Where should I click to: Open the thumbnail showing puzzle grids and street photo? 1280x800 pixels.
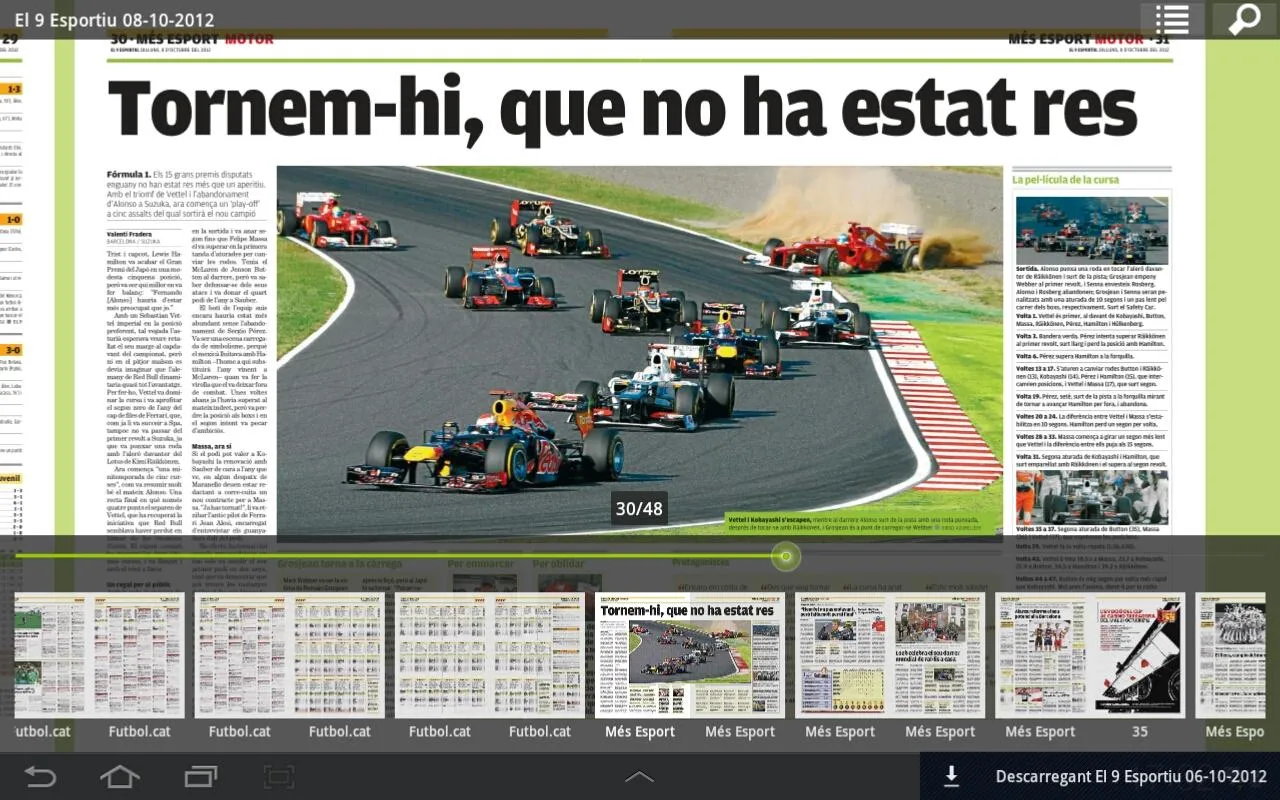click(890, 655)
